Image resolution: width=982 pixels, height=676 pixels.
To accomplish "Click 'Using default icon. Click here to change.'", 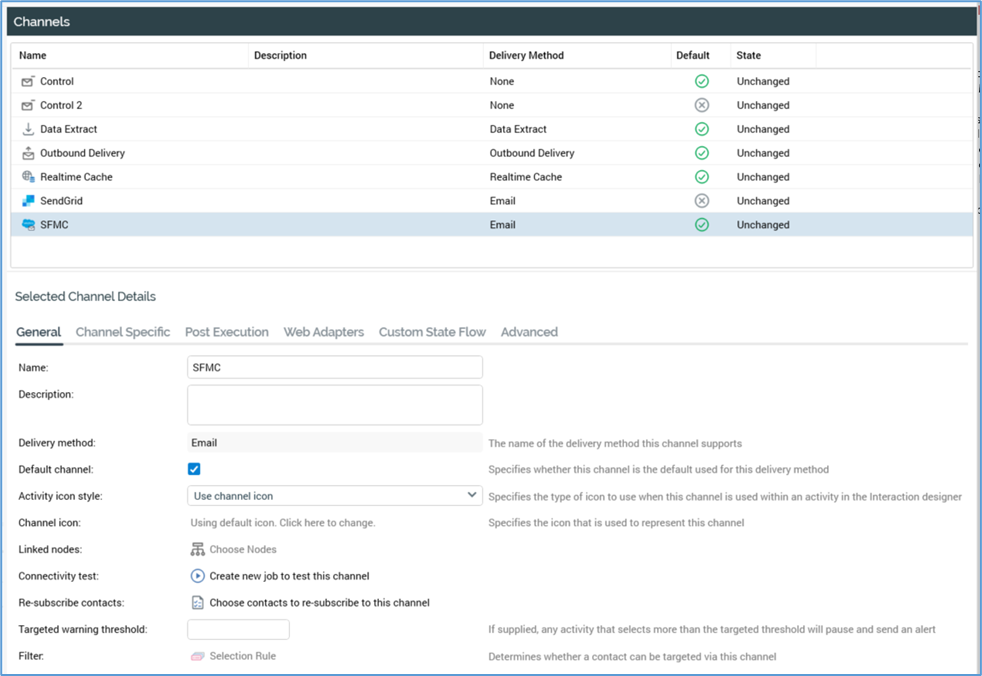I will [x=283, y=523].
